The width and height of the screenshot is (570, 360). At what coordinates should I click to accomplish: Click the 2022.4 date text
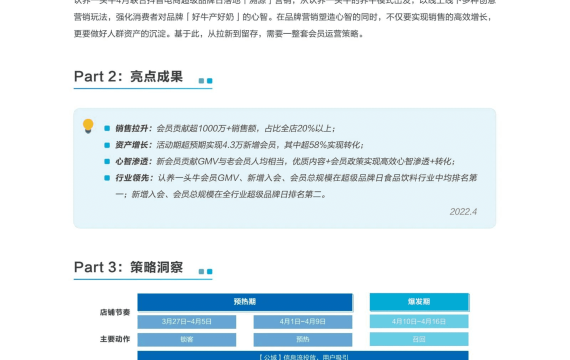pos(463,212)
